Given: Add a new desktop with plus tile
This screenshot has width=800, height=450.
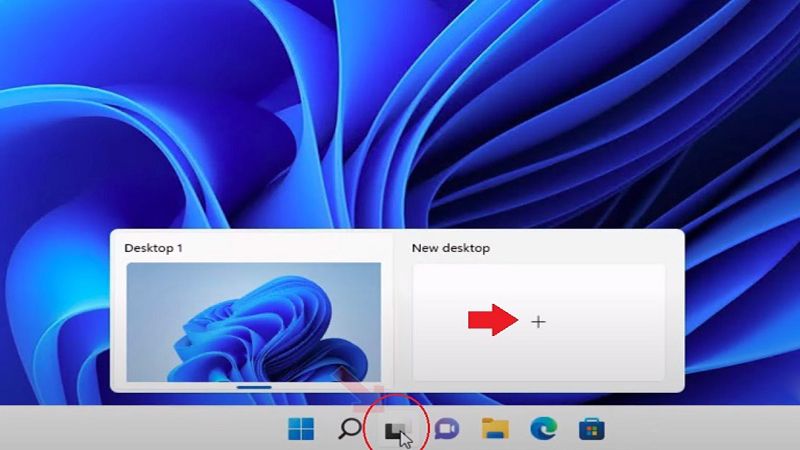Looking at the screenshot, I should (539, 322).
